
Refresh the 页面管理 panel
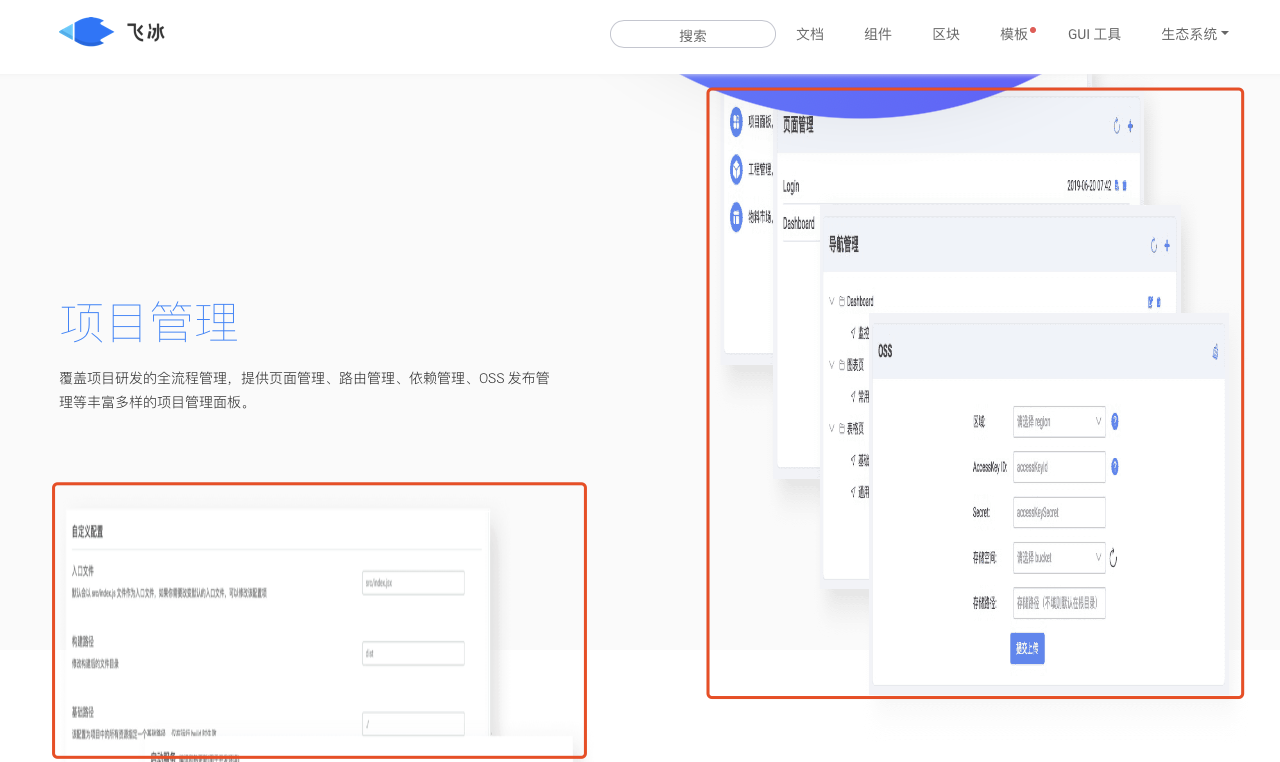tap(1117, 126)
